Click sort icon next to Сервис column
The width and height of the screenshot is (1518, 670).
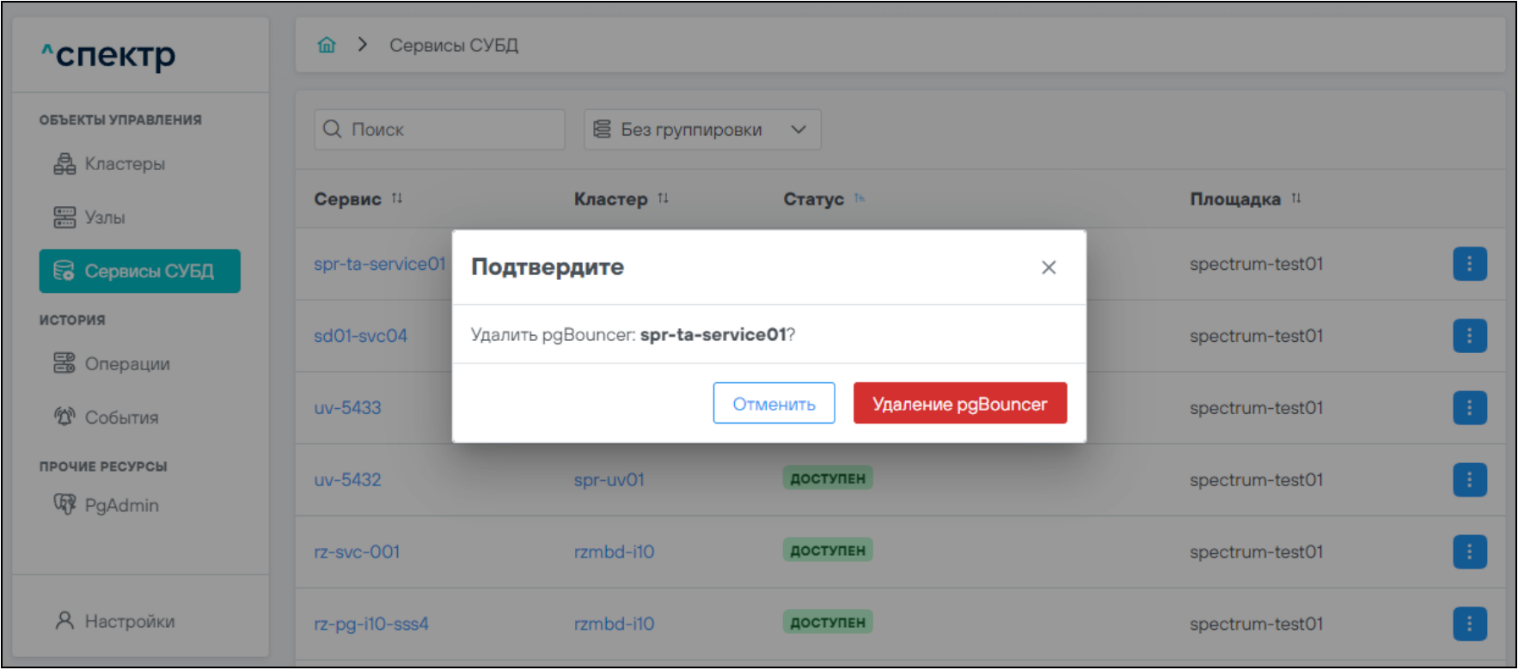[x=397, y=200]
